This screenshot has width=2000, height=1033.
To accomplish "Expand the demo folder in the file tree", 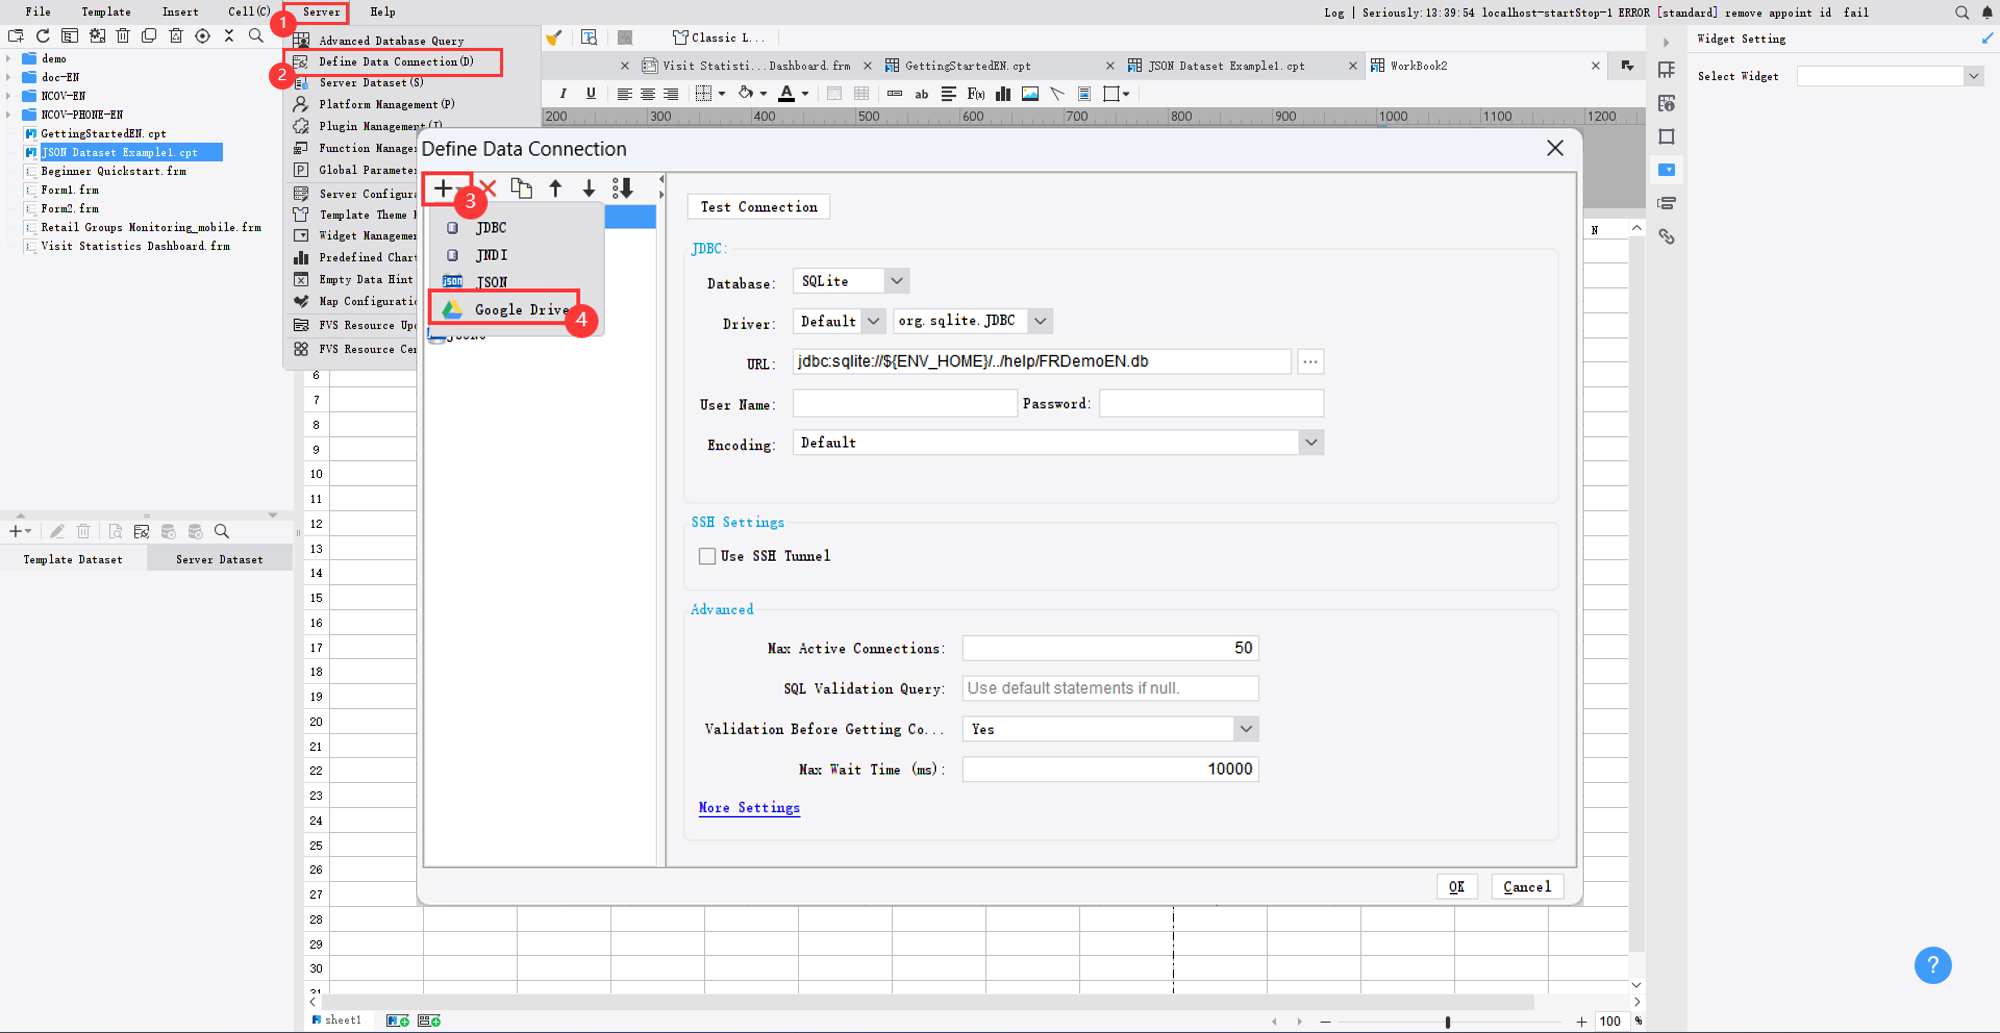I will tap(10, 58).
